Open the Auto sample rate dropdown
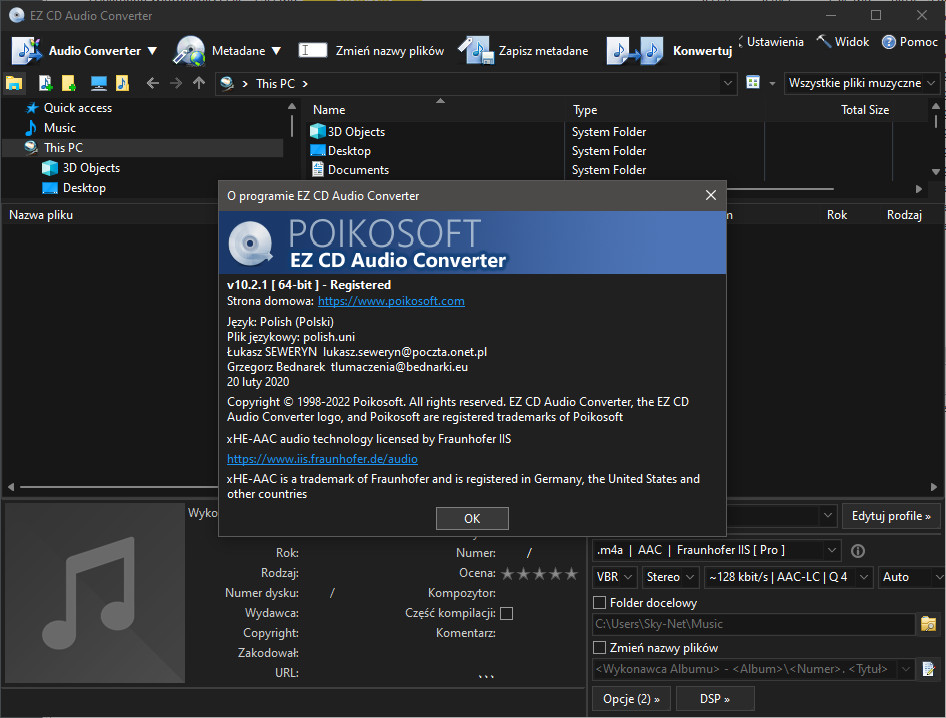The image size is (946, 718). pyautogui.click(x=911, y=577)
